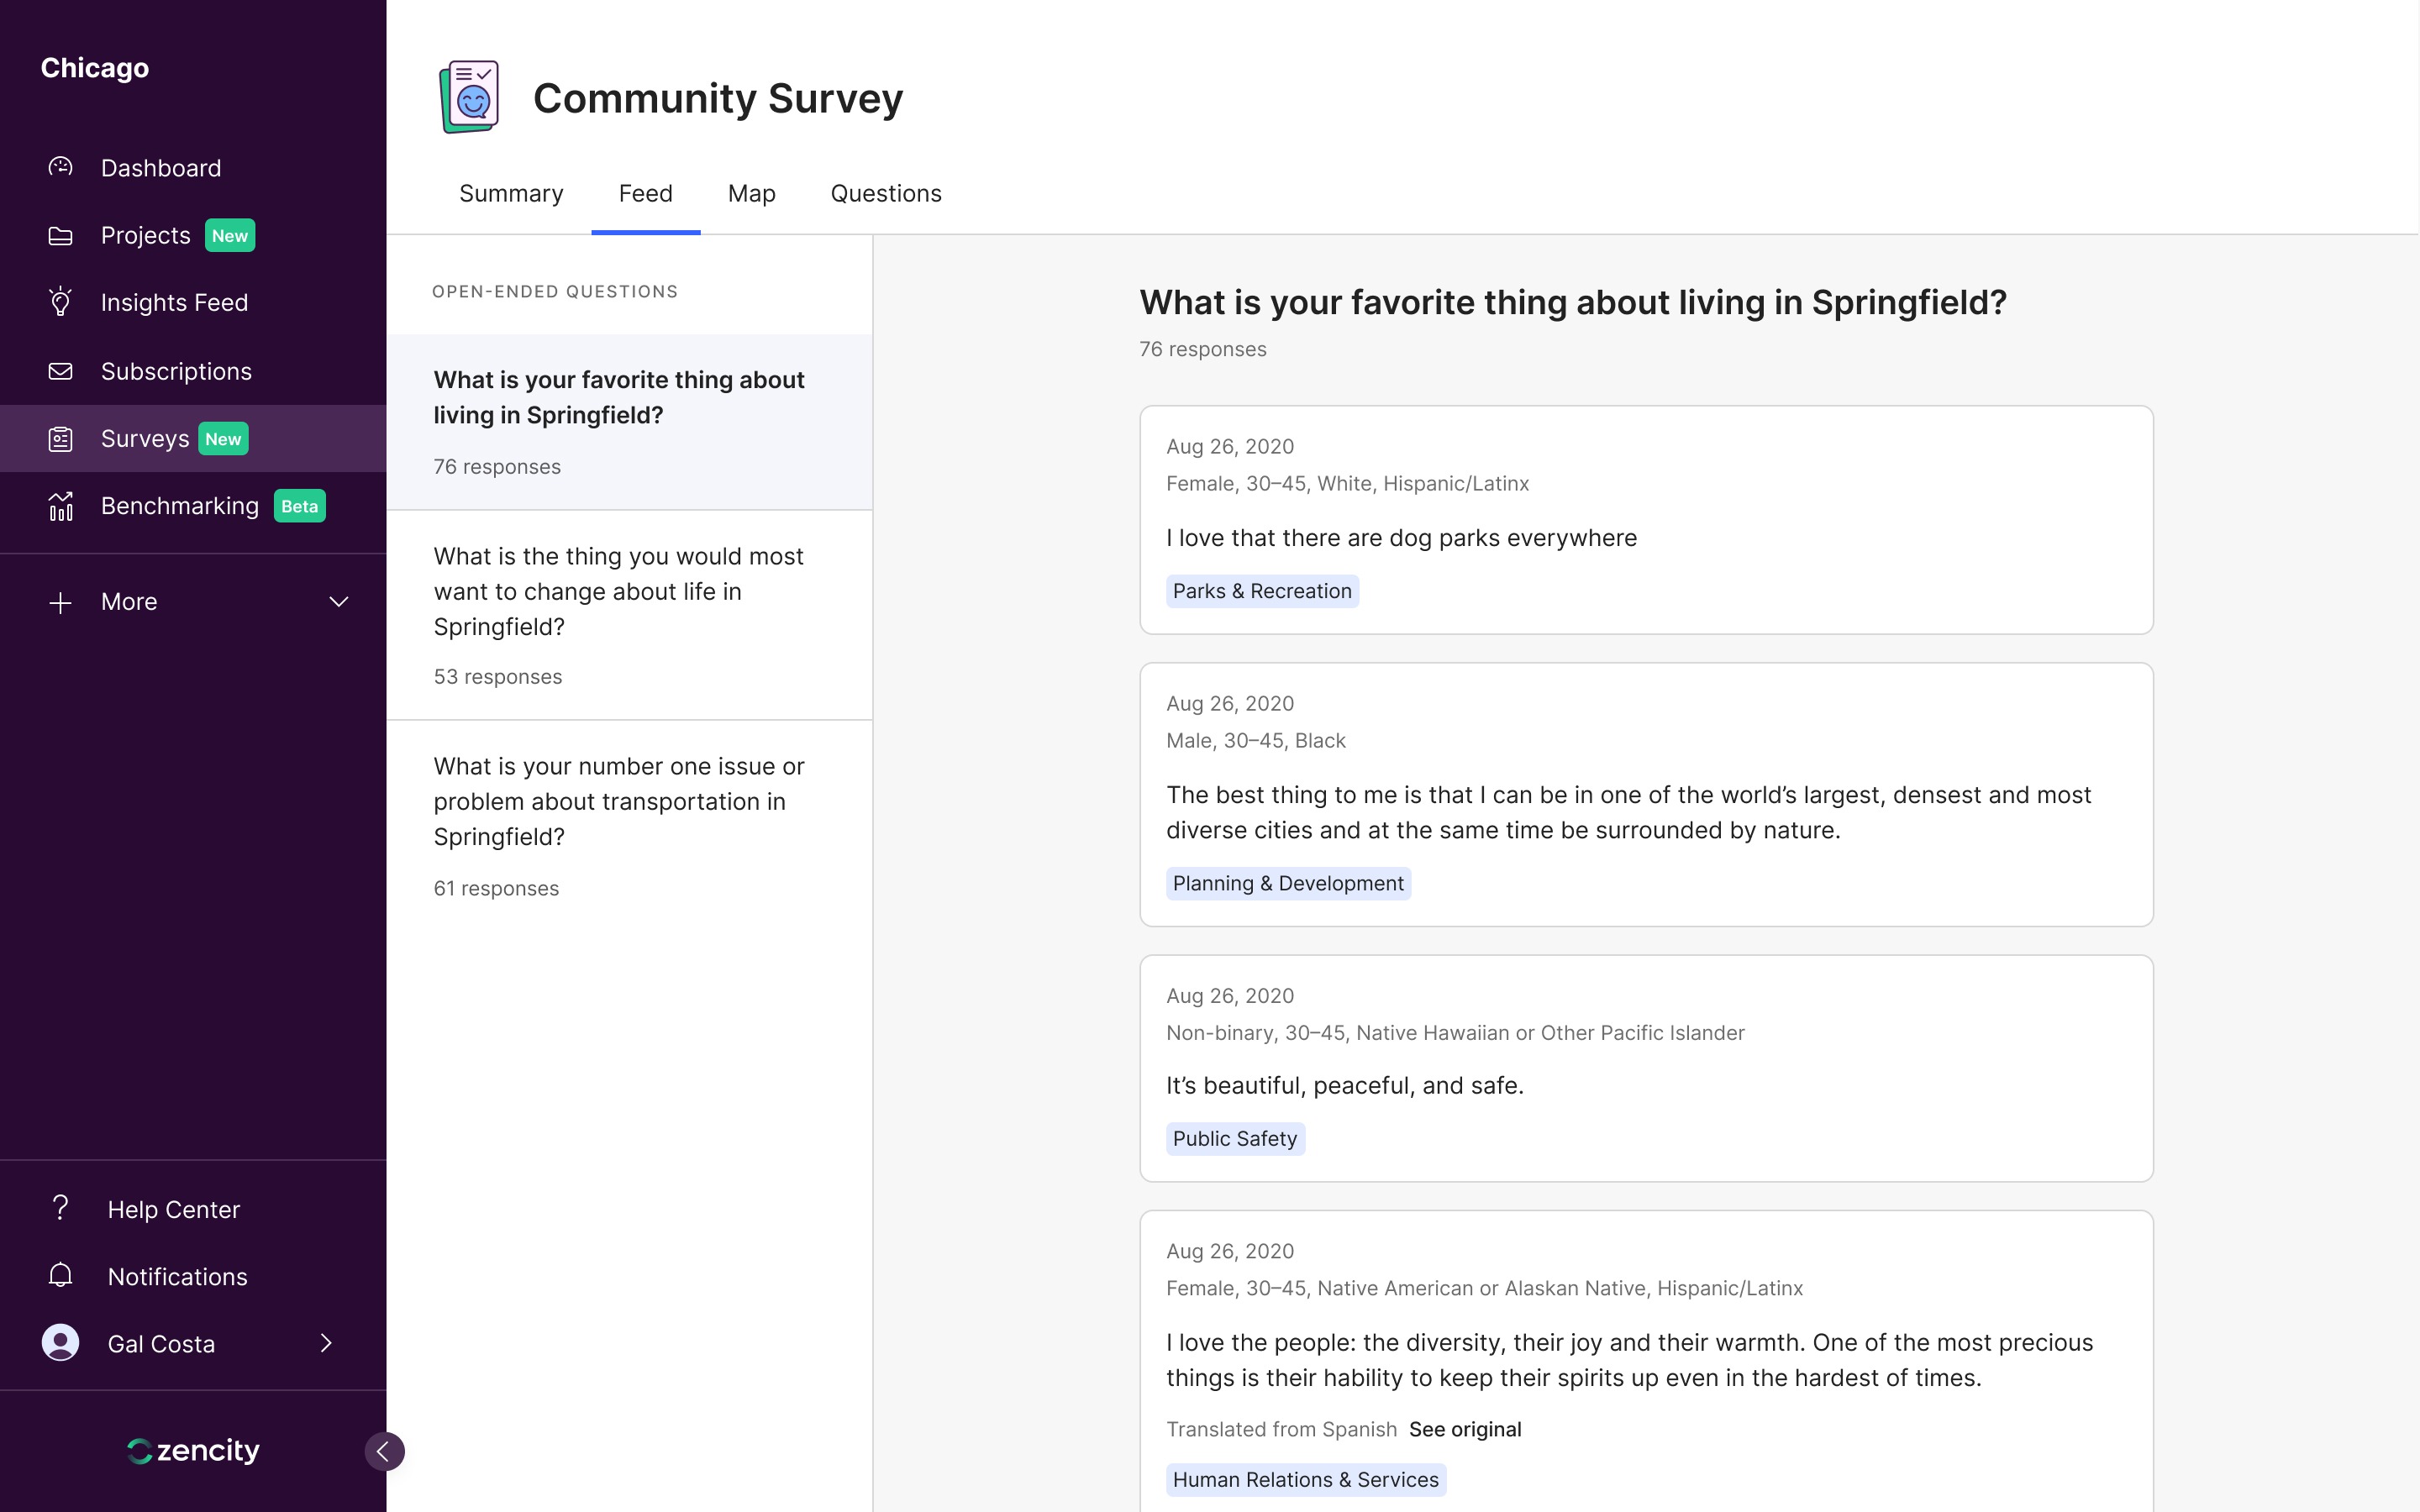Open the Map tab
This screenshot has width=2420, height=1512.
pyautogui.click(x=751, y=193)
